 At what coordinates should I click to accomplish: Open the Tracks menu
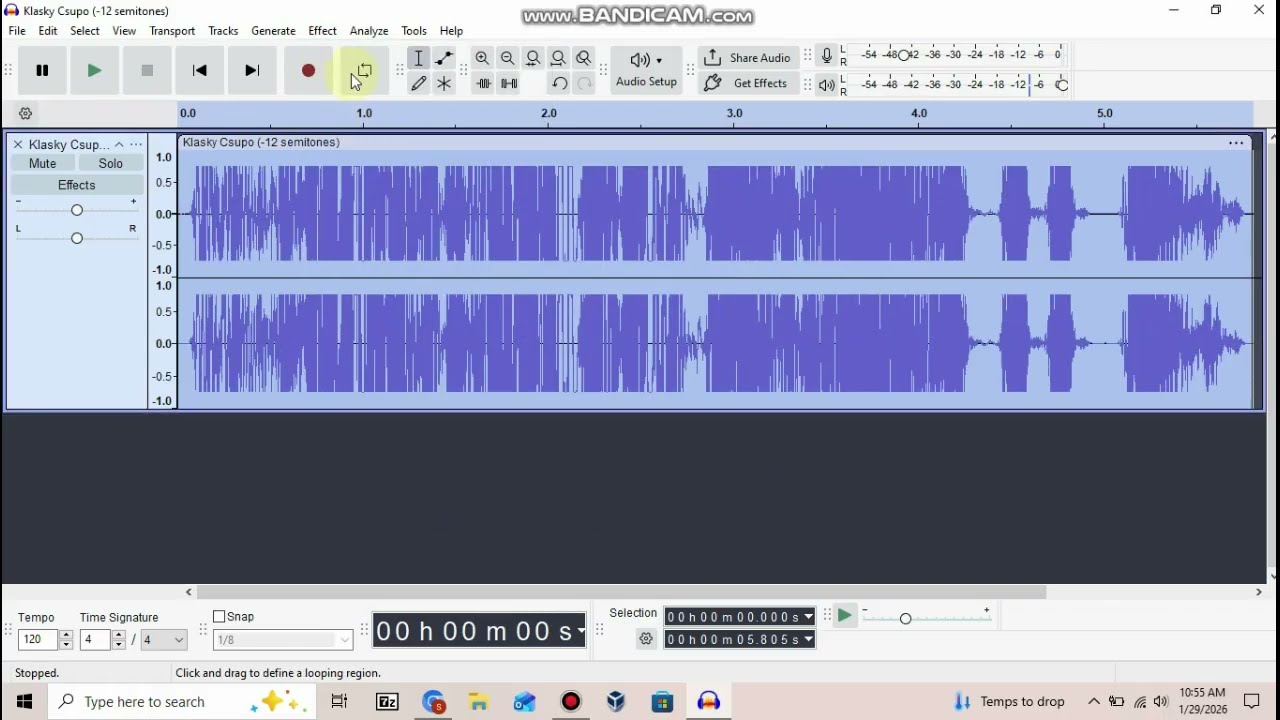[223, 31]
